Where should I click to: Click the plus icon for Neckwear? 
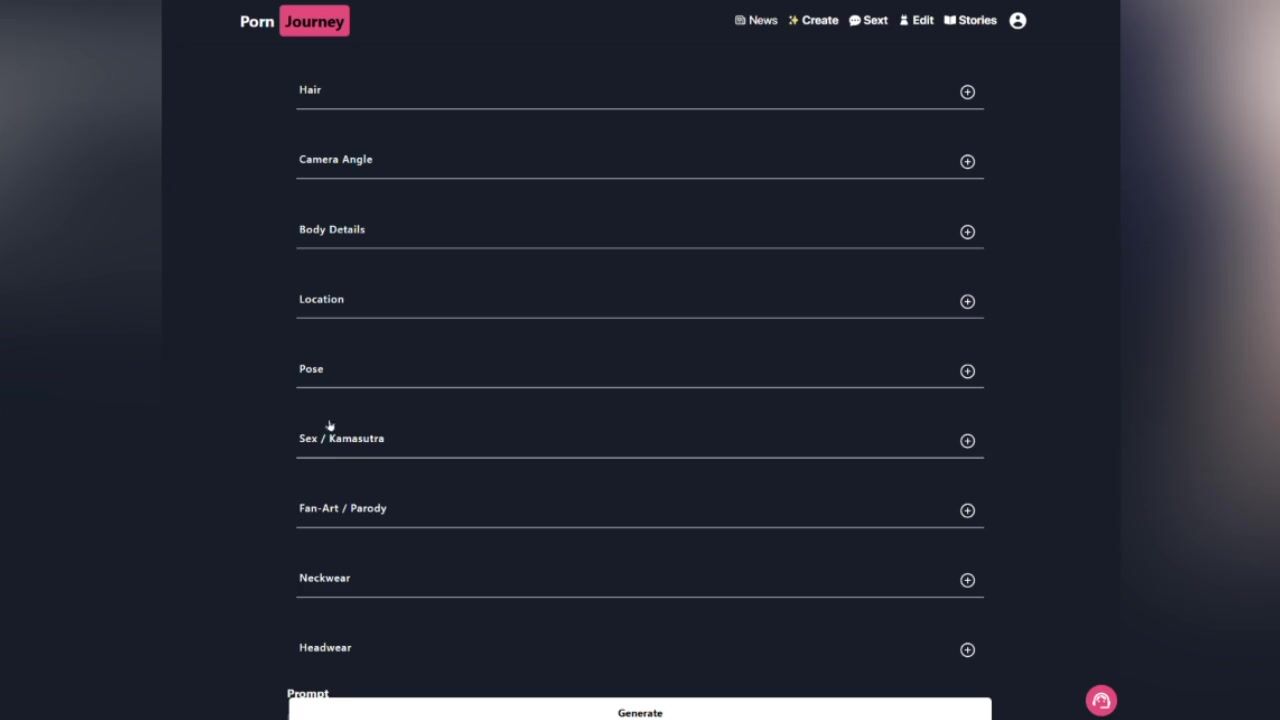967,580
